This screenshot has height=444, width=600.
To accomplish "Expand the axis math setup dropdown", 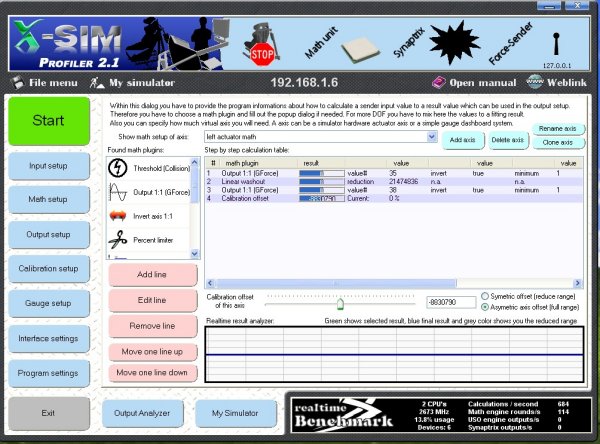I will click(432, 137).
